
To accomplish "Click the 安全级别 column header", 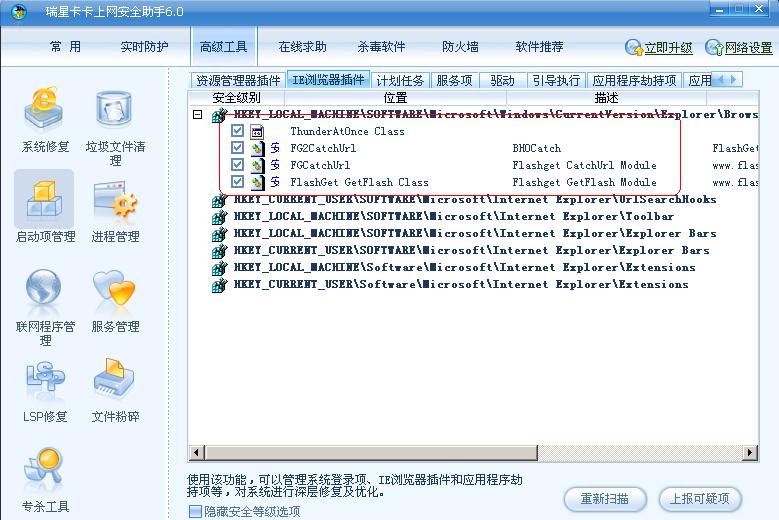I will tap(236, 97).
